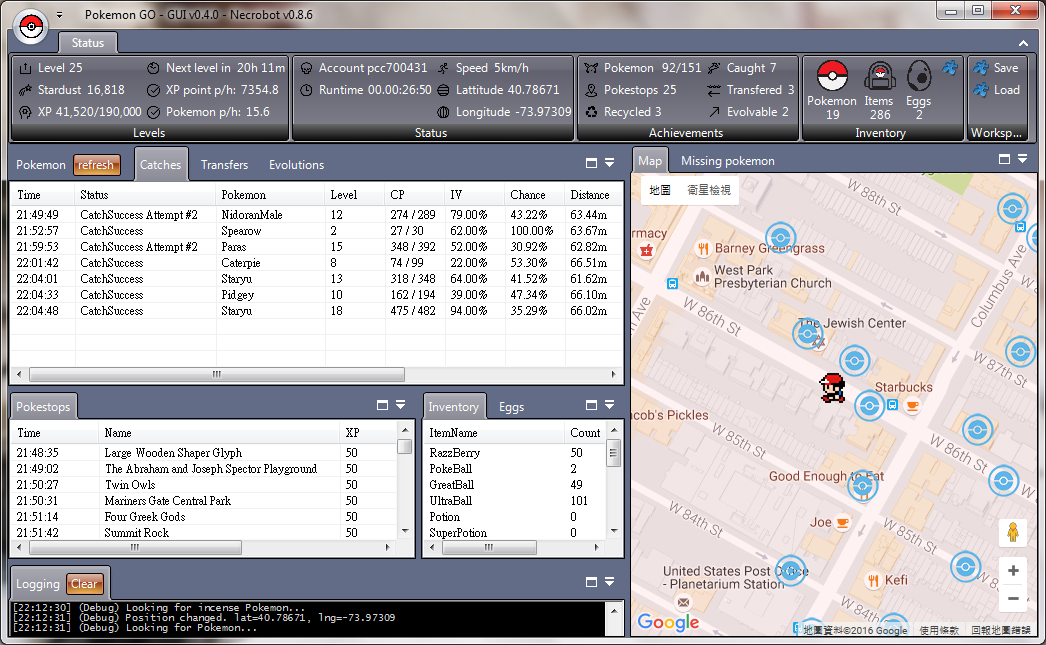This screenshot has width=1046, height=645.
Task: Zoom out the map with minus button
Action: 1012,598
